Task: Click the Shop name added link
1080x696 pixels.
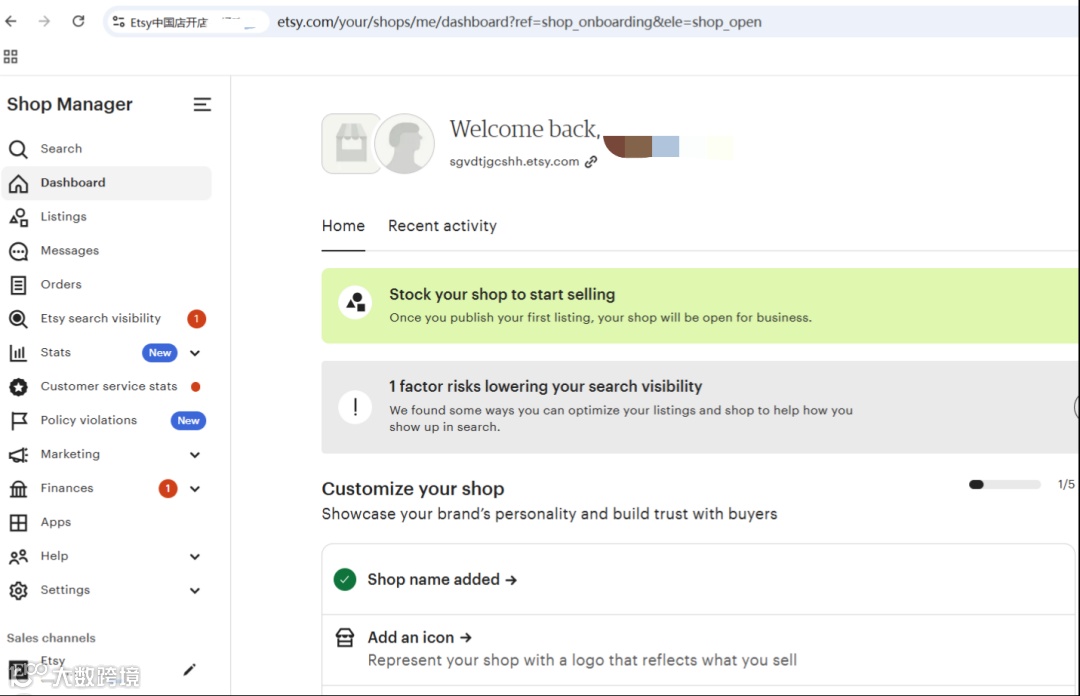Action: pyautogui.click(x=442, y=580)
